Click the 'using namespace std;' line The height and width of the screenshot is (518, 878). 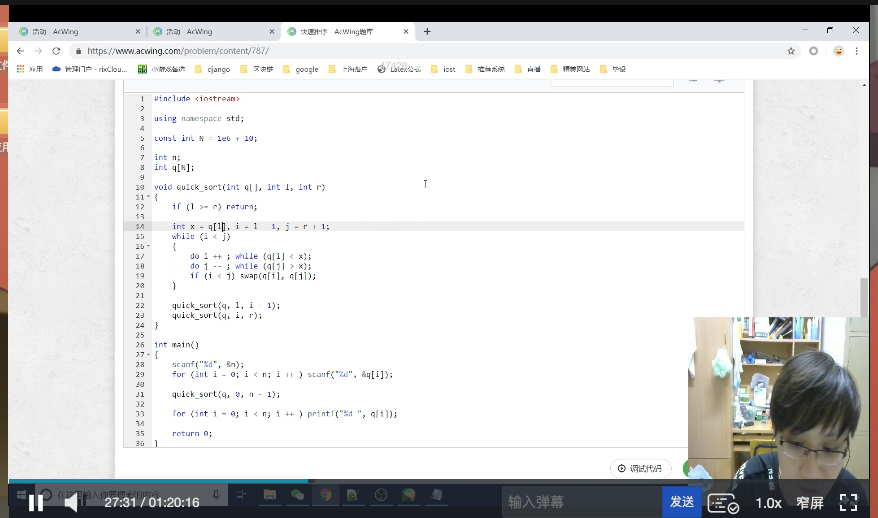click(199, 118)
